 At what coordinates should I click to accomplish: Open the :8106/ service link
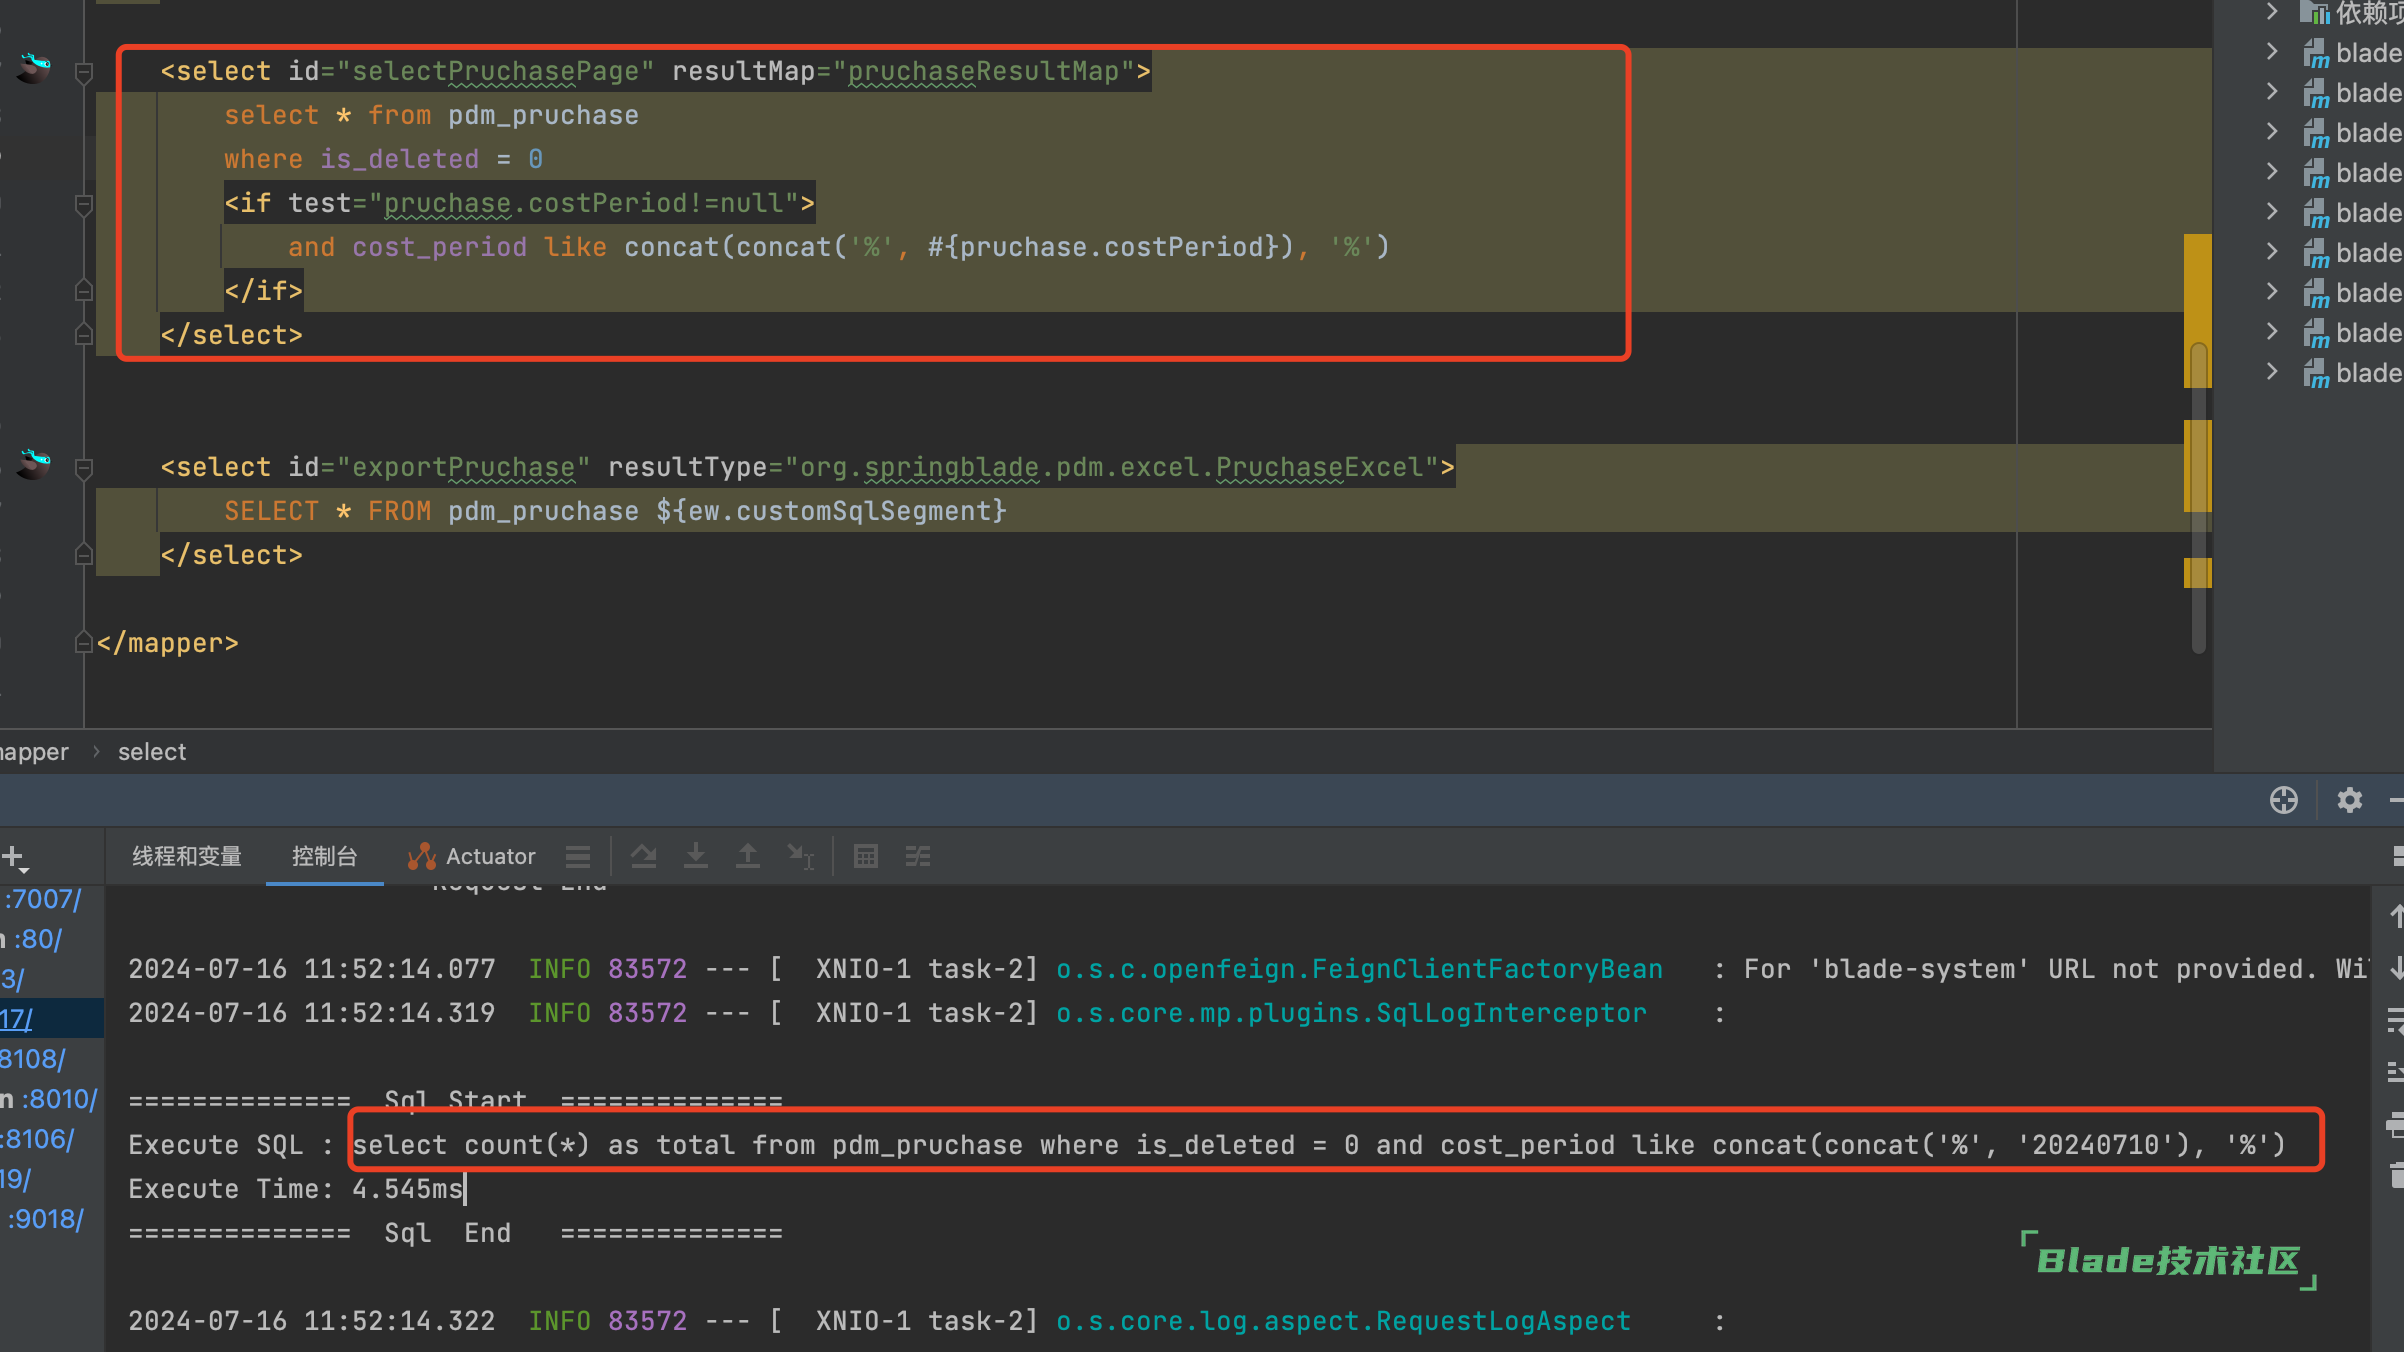pos(38,1139)
